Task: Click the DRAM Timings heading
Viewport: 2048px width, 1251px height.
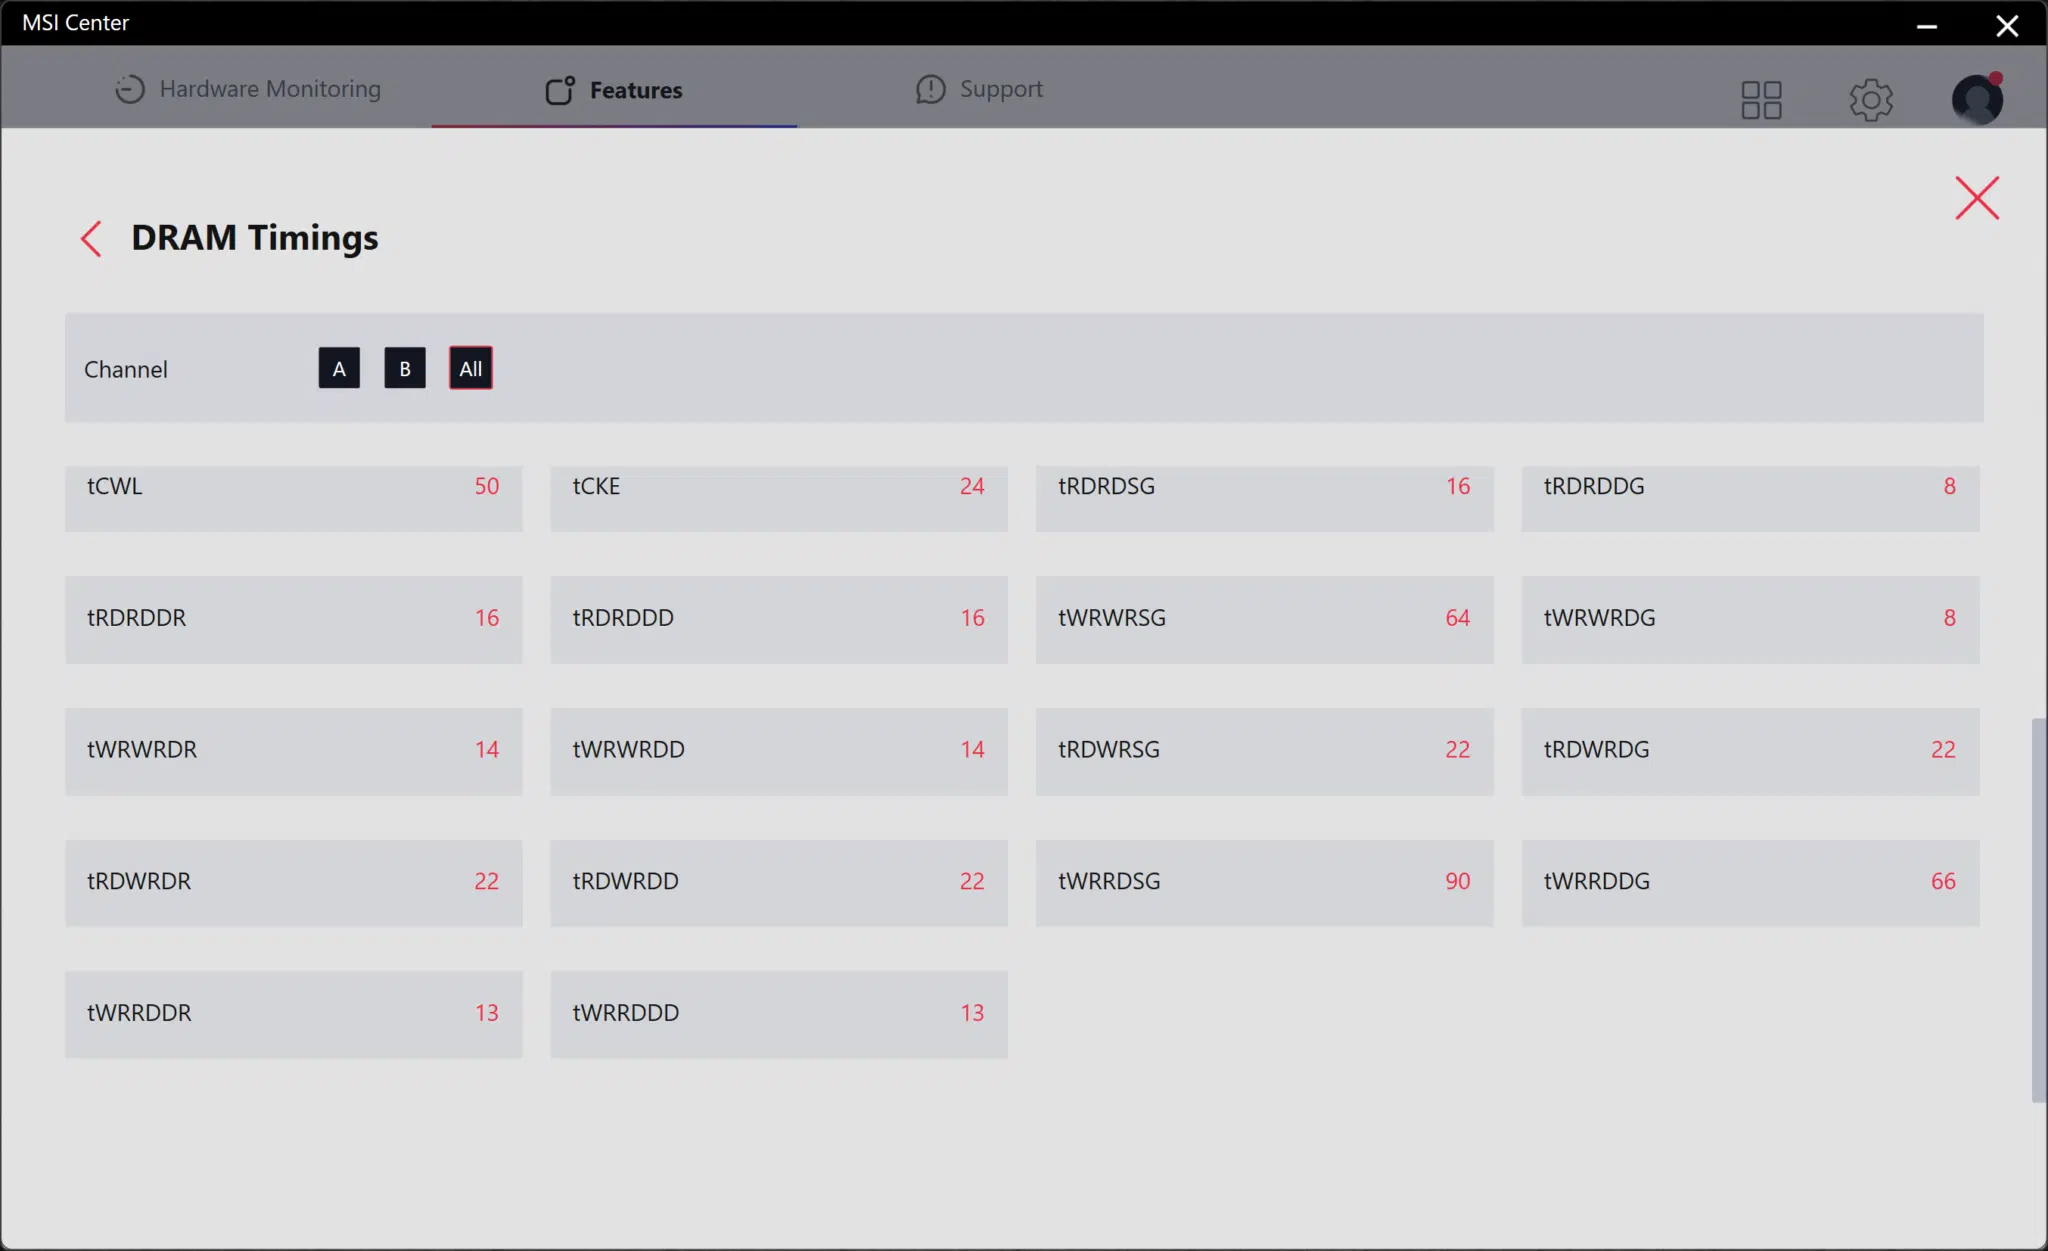Action: (255, 238)
